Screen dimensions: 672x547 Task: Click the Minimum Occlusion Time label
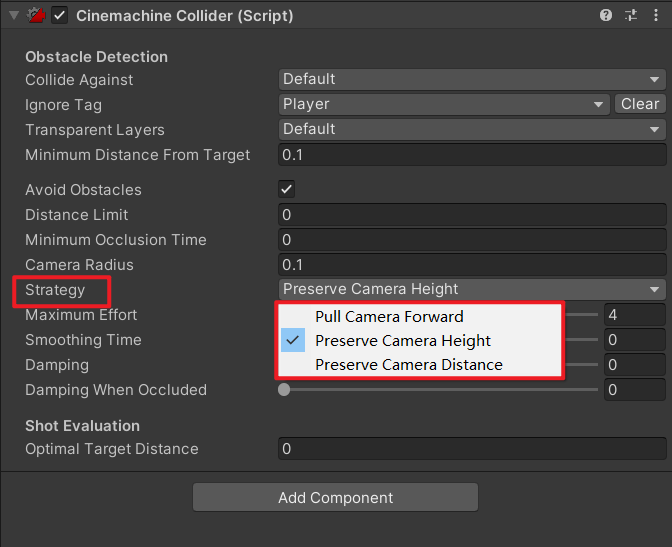116,240
